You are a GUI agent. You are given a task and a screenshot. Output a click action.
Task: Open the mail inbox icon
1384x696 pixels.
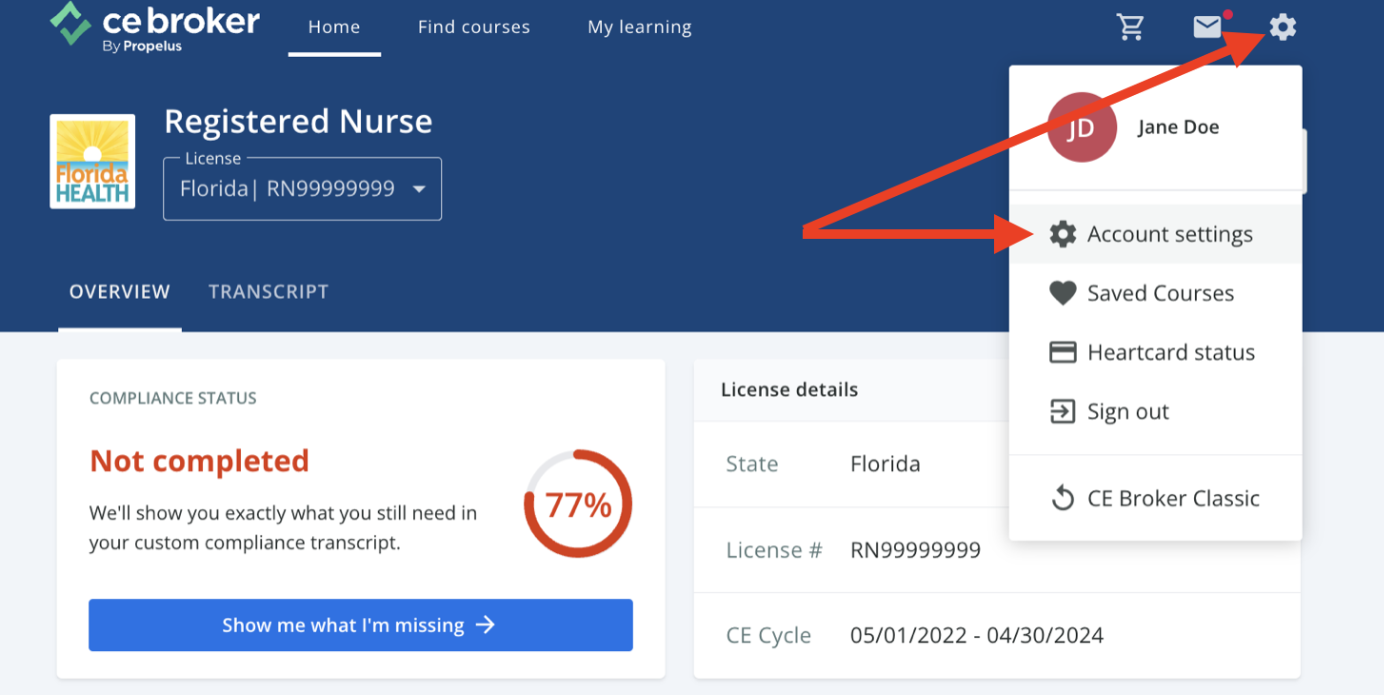click(1209, 27)
